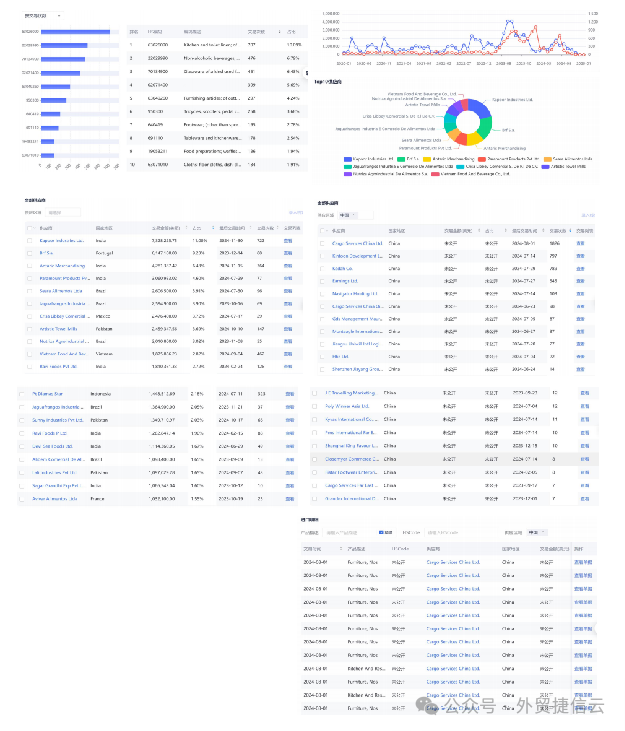Check the Poly Winner Asia Ltd. row

click(x=315, y=406)
